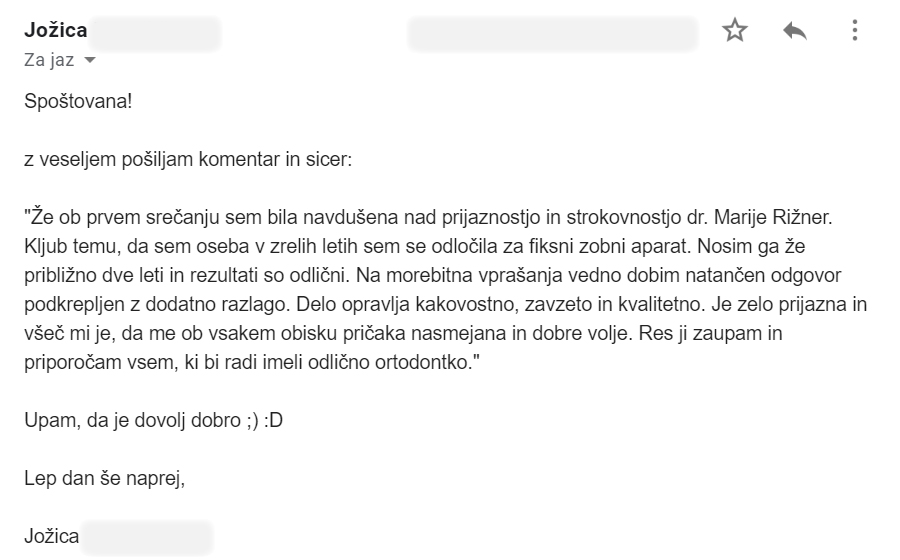The image size is (900, 560).
Task: Click the sender name Jožica in header
Action: pyautogui.click(x=56, y=30)
